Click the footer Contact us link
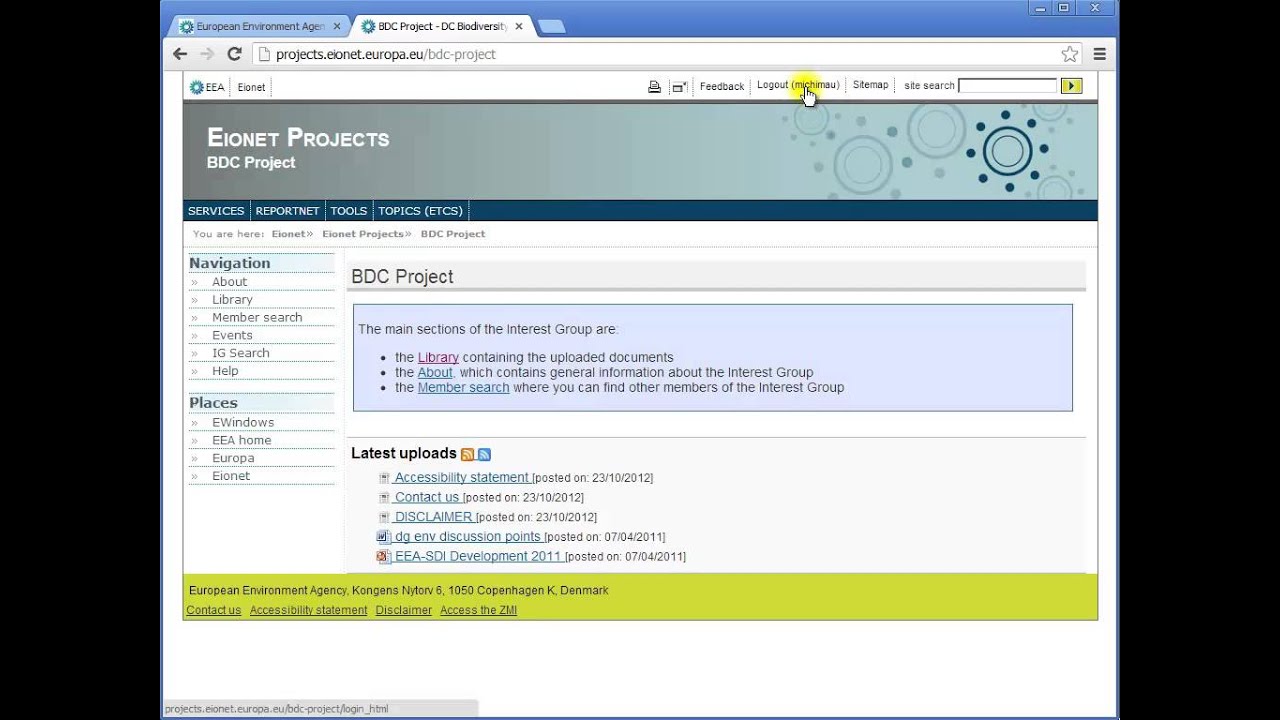 pos(213,610)
